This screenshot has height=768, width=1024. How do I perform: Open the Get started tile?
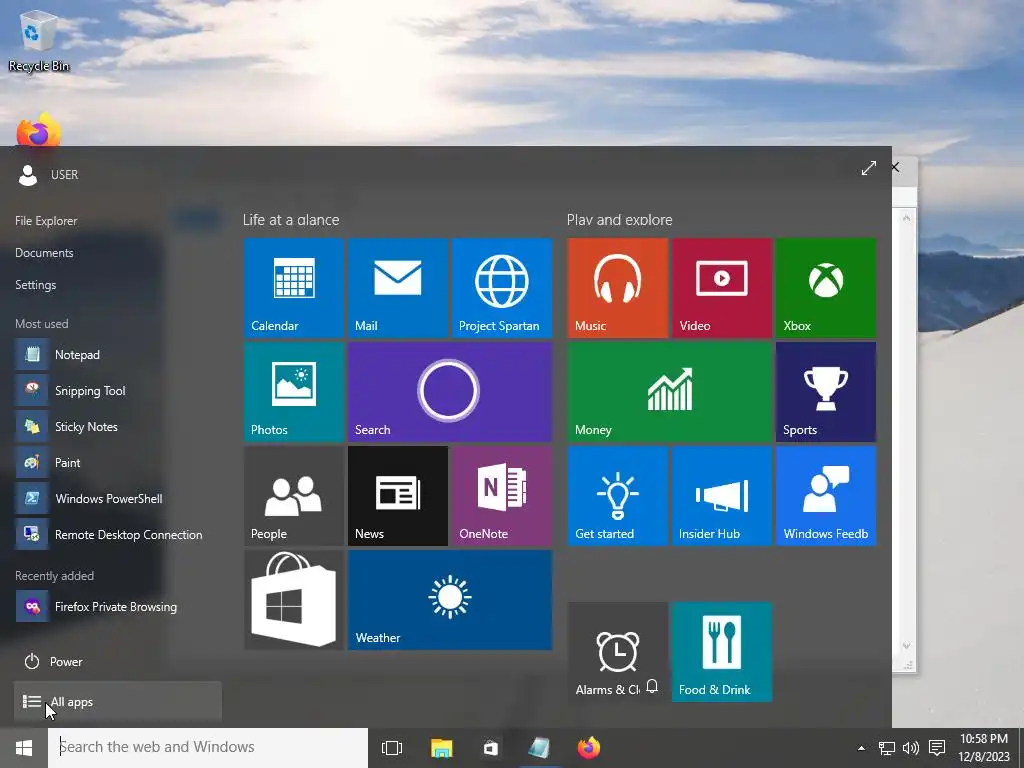(618, 496)
